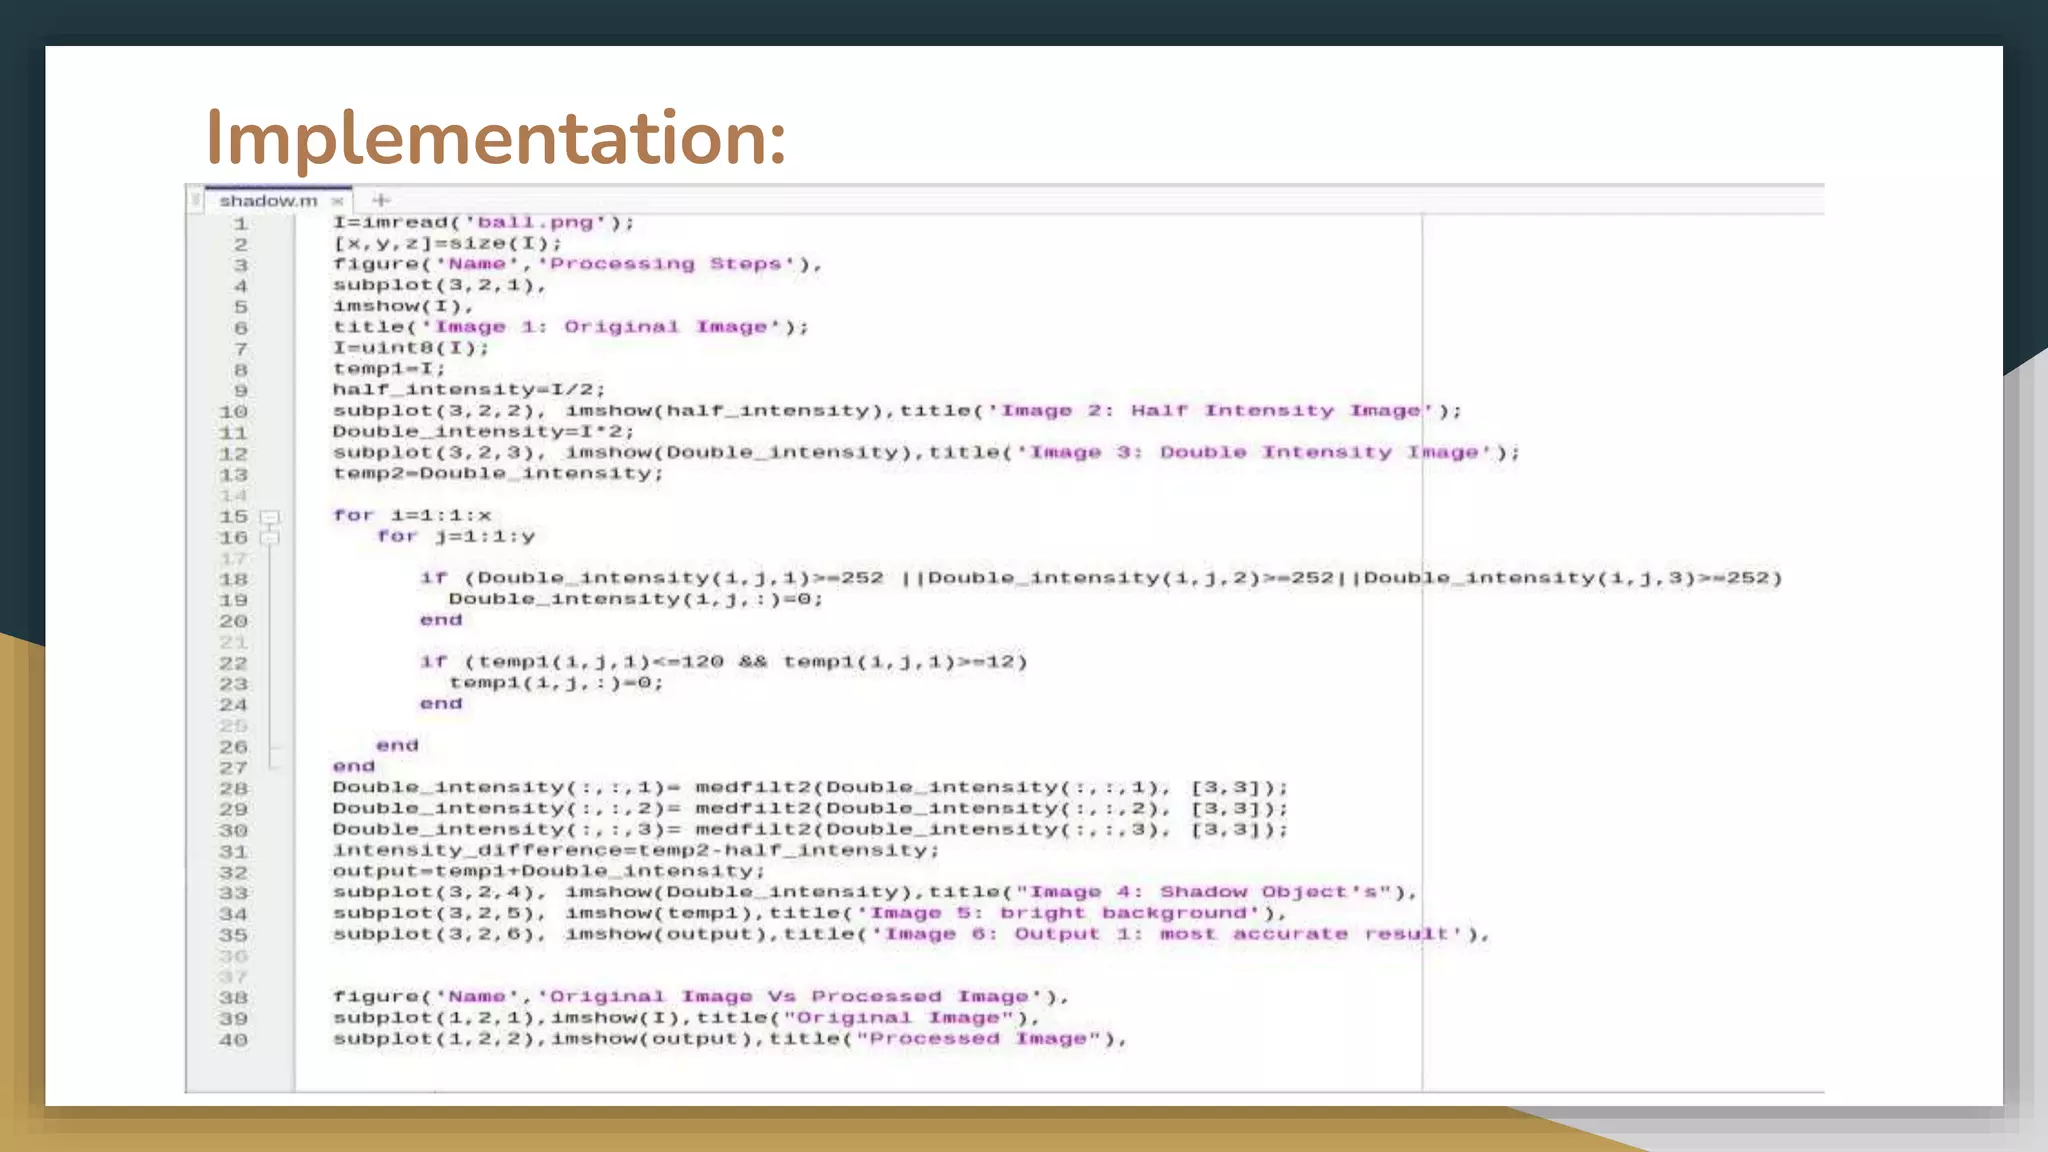The height and width of the screenshot is (1152, 2048).
Task: Click the if temp1(i,j,1)<=120 condition
Action: [724, 662]
